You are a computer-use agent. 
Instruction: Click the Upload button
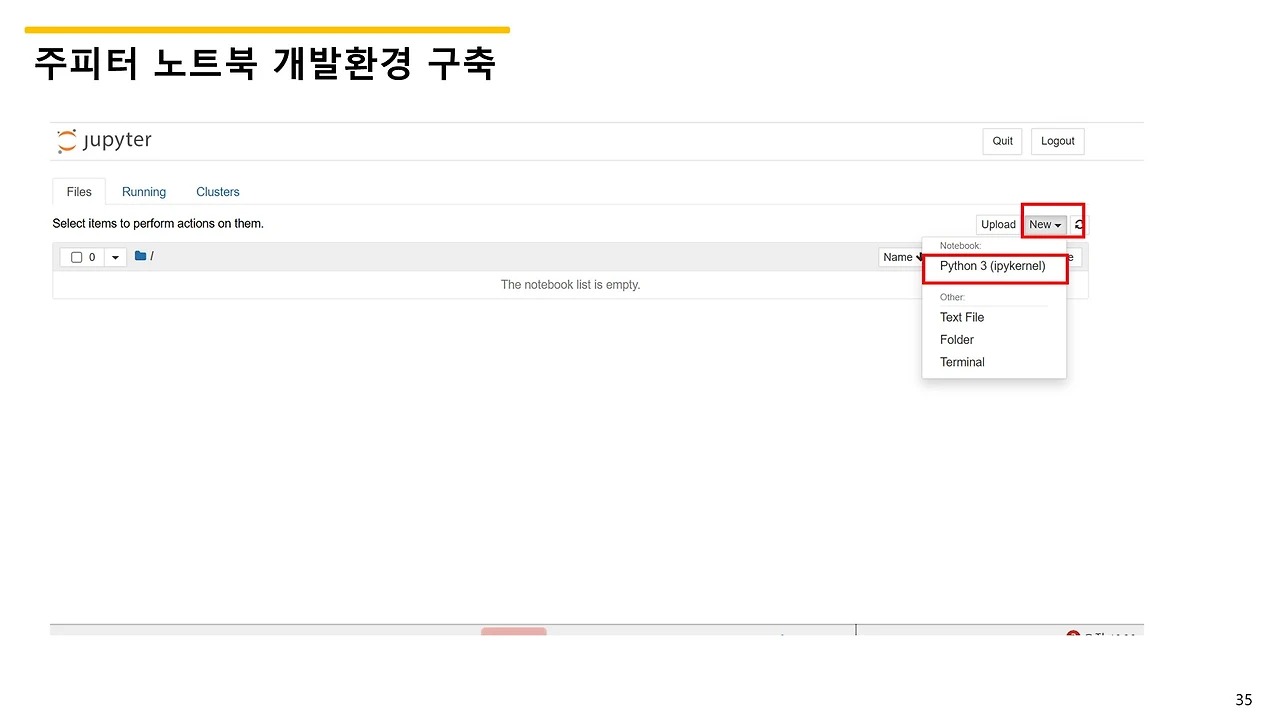(998, 225)
